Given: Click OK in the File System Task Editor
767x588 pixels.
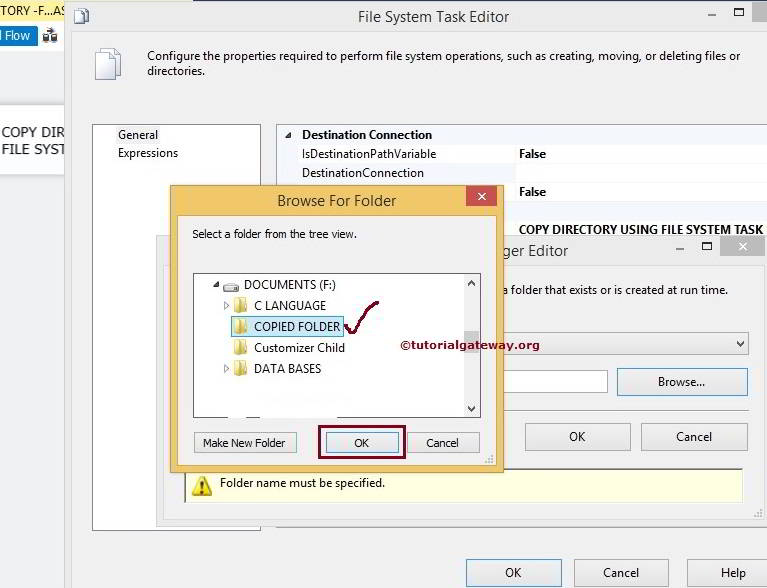Looking at the screenshot, I should (x=514, y=573).
